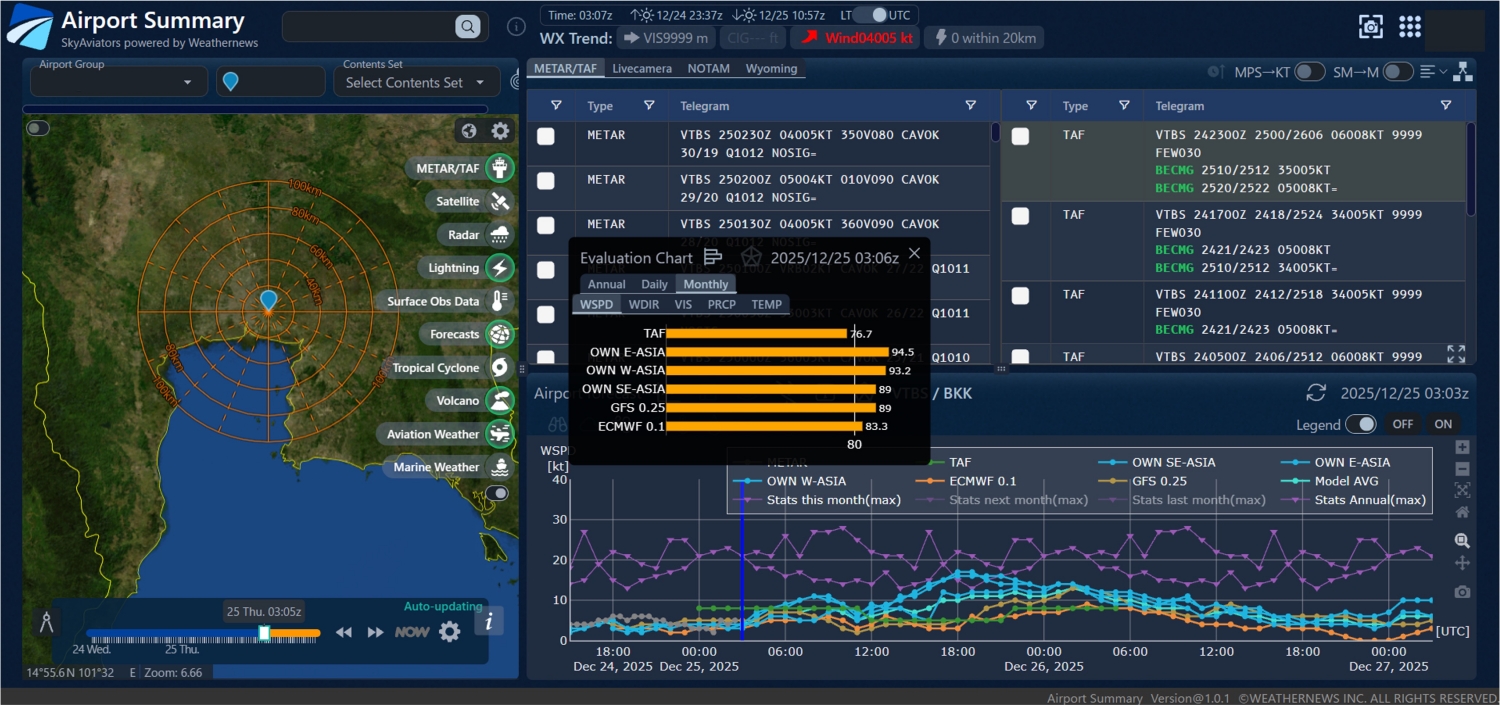Click the Satellite layer icon
Viewport: 1500px width, 705px height.
(500, 202)
